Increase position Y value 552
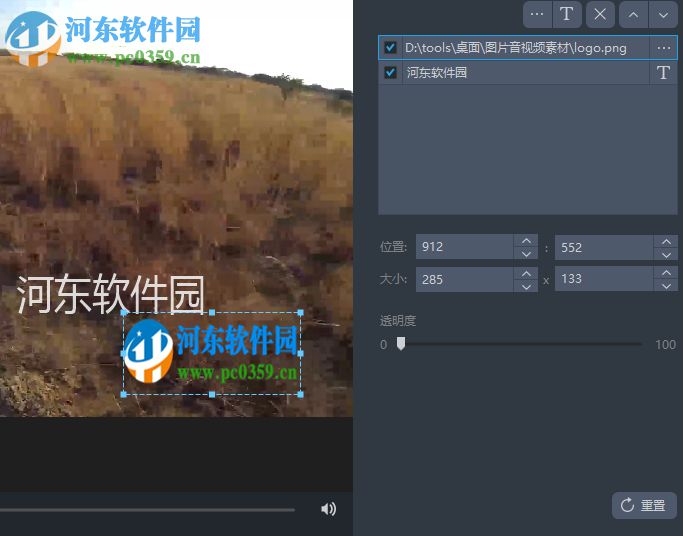 (666, 242)
